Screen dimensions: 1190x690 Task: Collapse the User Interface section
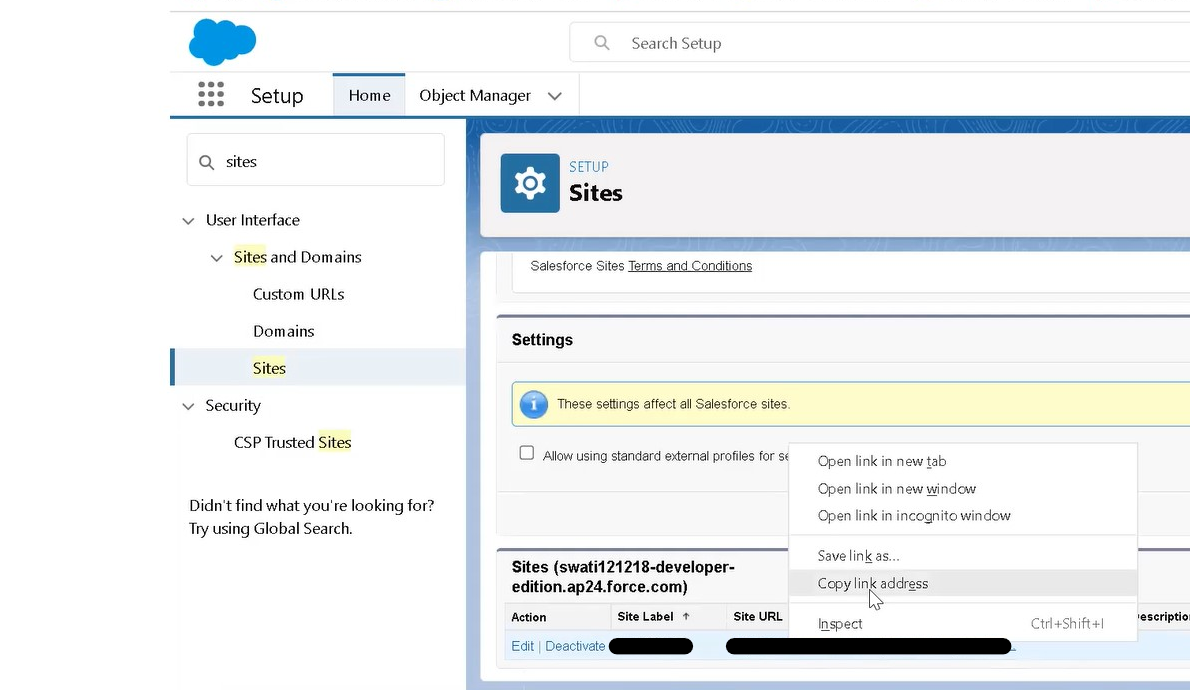coord(188,221)
